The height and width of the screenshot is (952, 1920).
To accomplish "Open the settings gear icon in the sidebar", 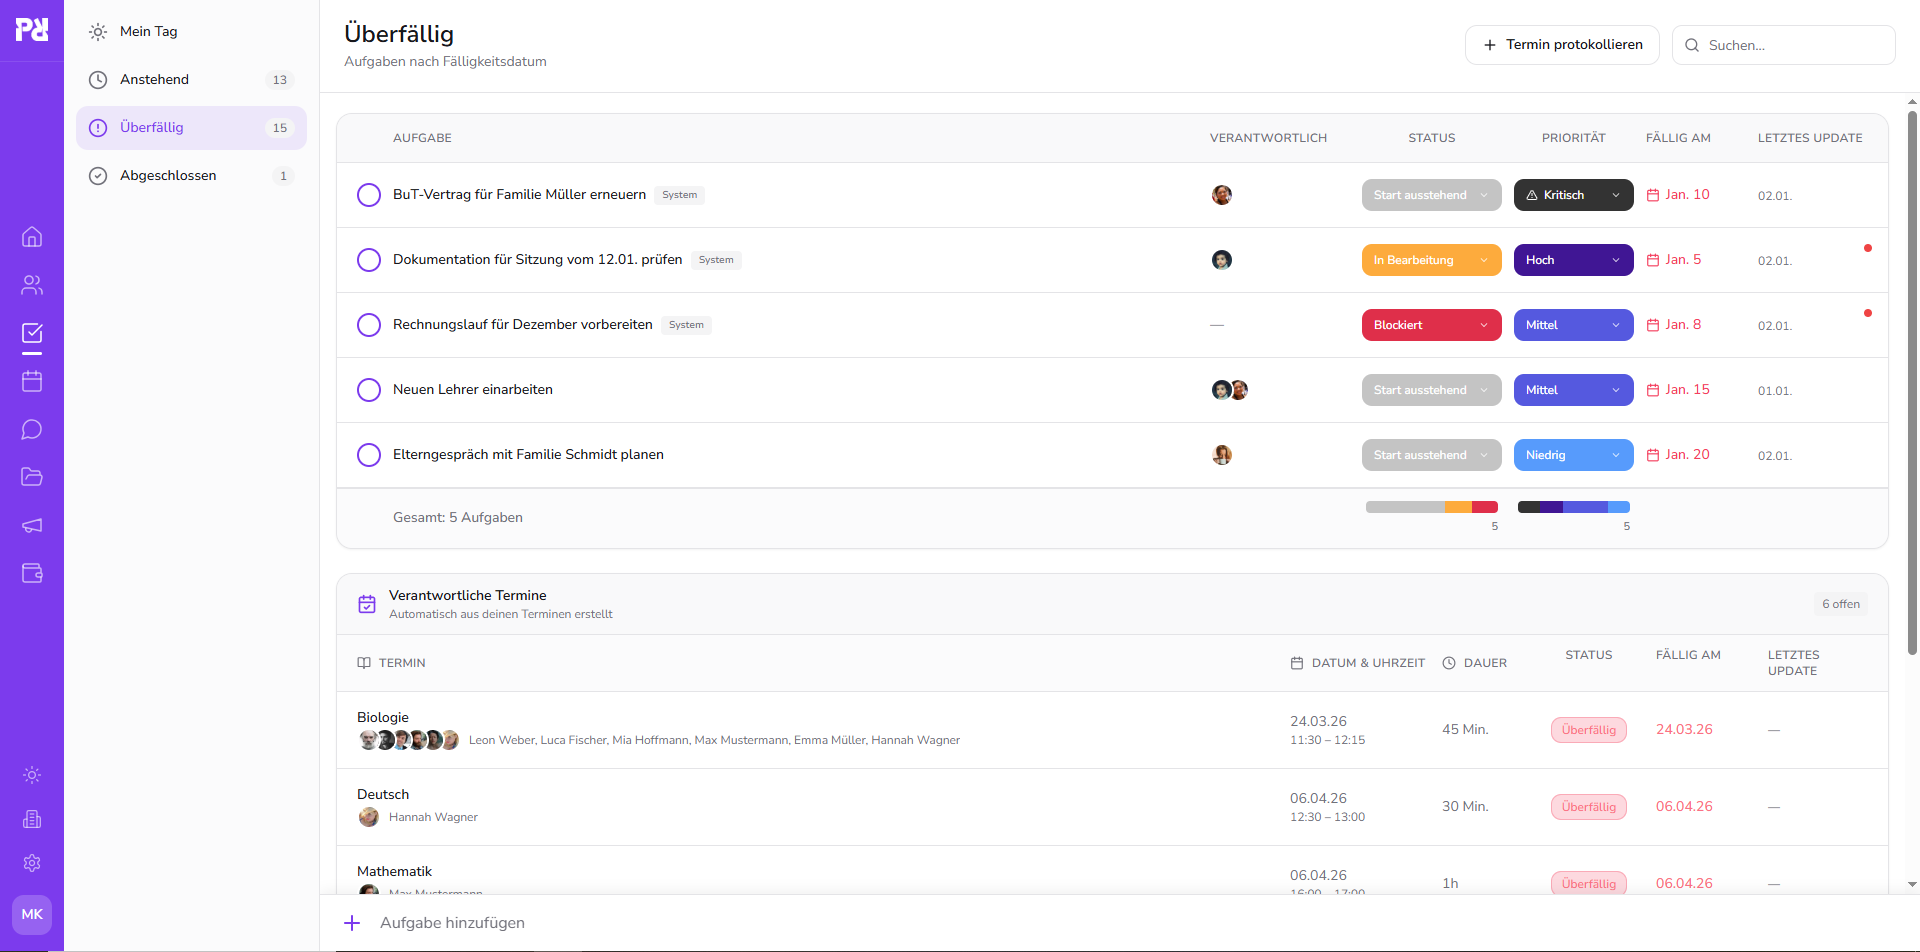I will tap(32, 863).
